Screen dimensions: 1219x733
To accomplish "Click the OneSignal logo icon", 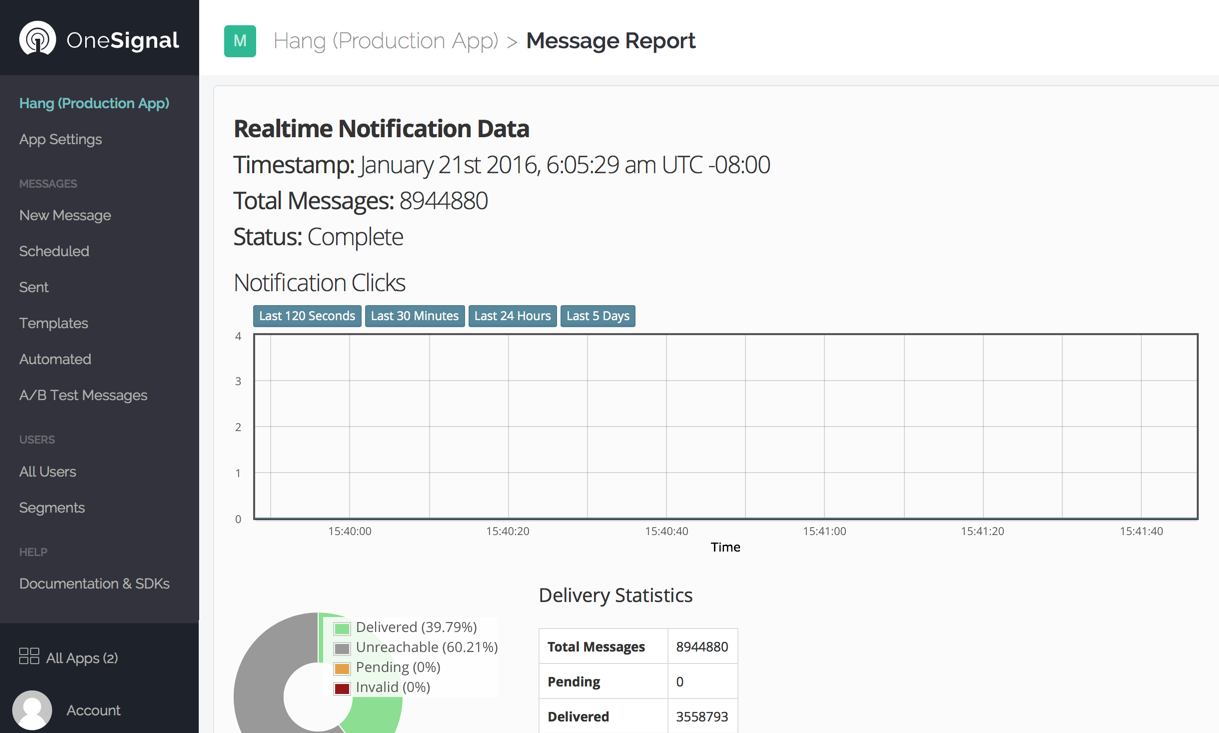I will coord(38,39).
